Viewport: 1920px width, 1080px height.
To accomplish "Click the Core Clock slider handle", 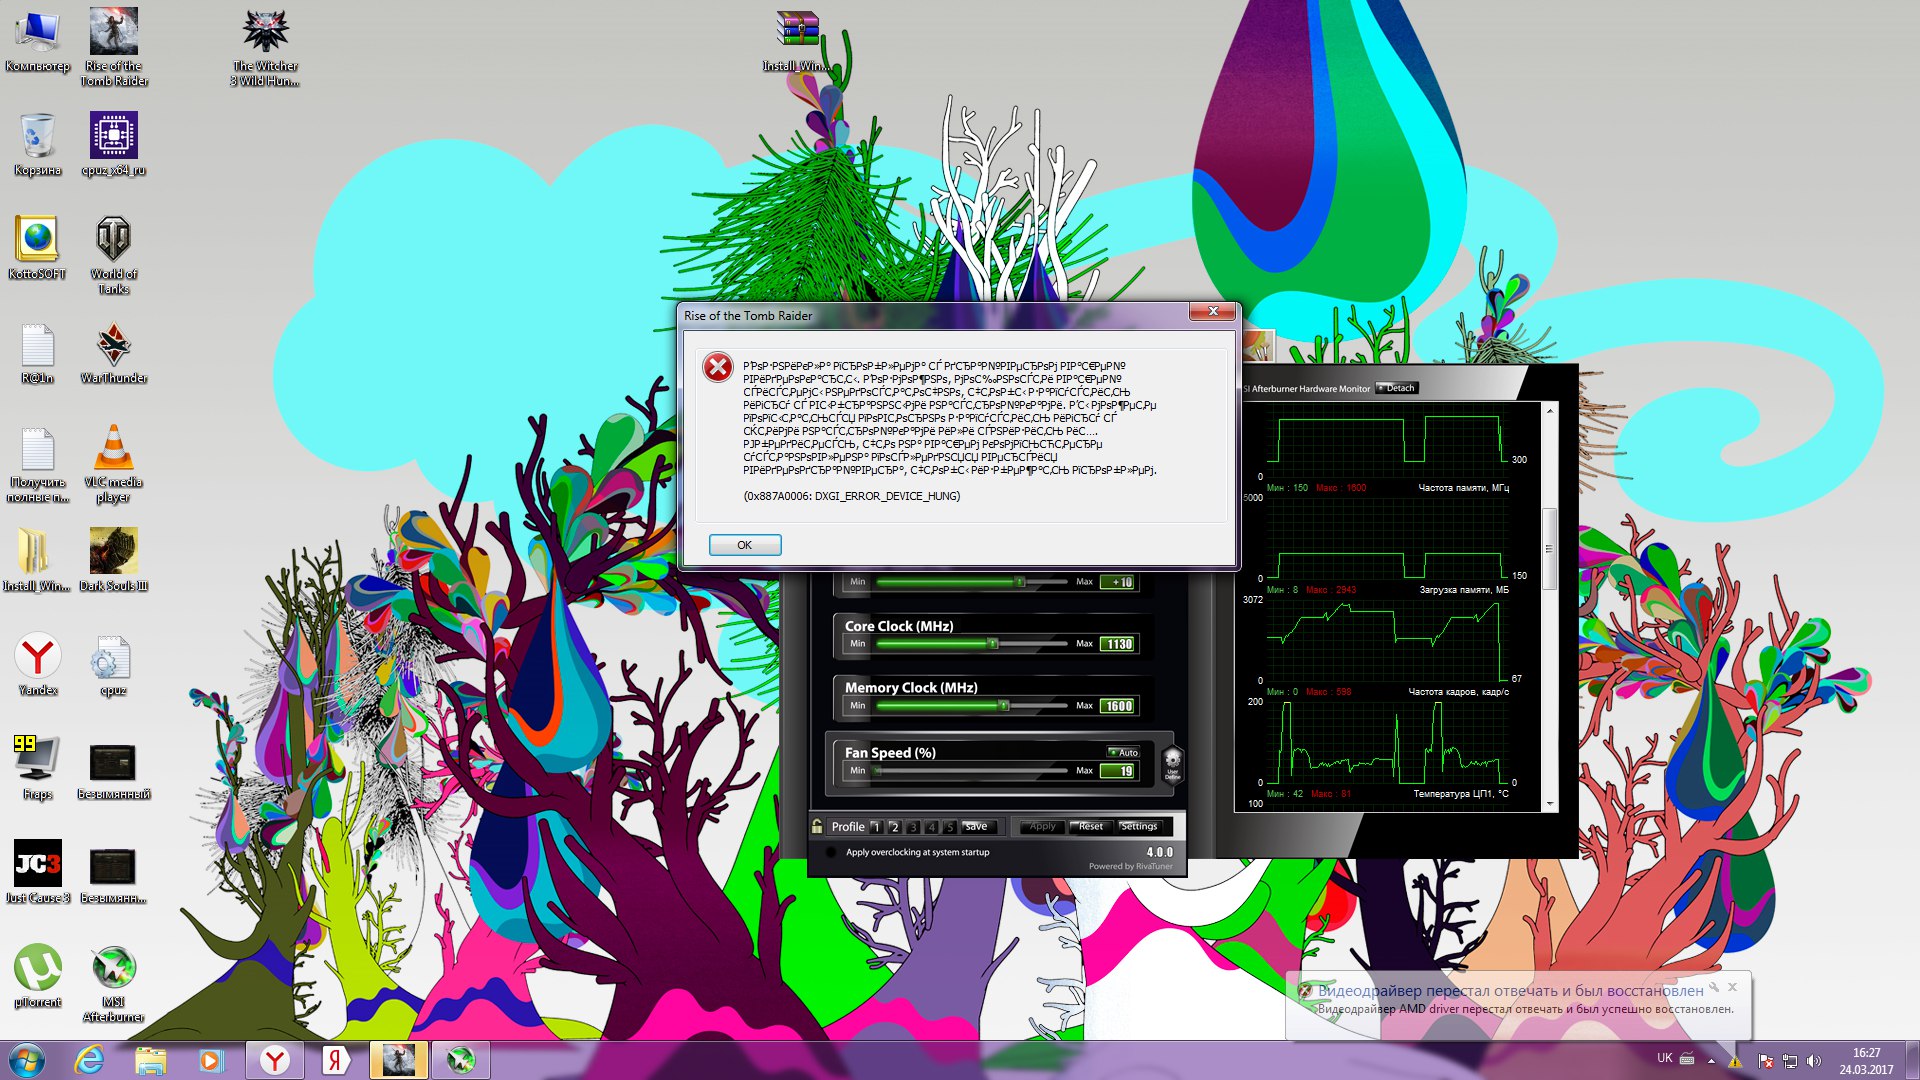I will [993, 644].
